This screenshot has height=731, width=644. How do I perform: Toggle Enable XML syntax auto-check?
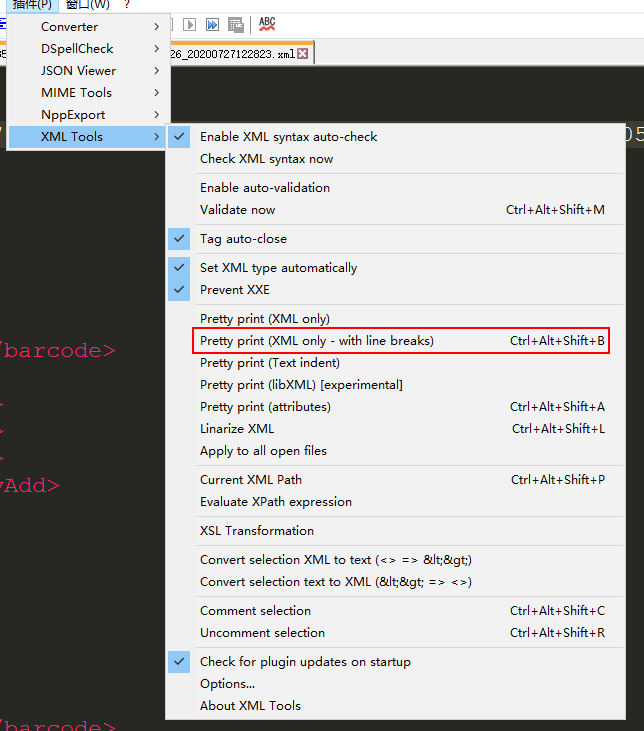click(395, 137)
